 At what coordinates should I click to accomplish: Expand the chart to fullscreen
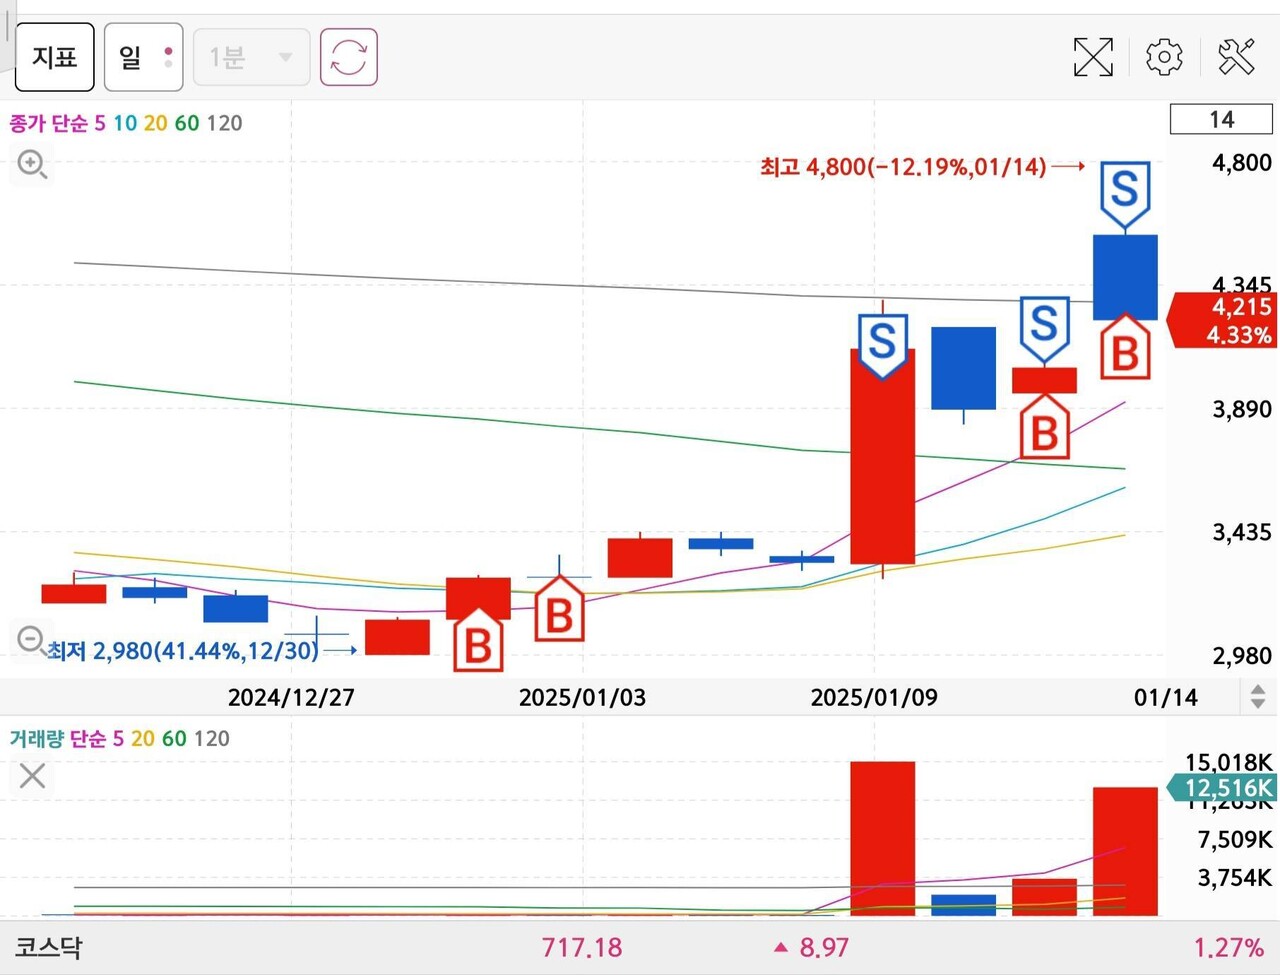click(x=1093, y=57)
